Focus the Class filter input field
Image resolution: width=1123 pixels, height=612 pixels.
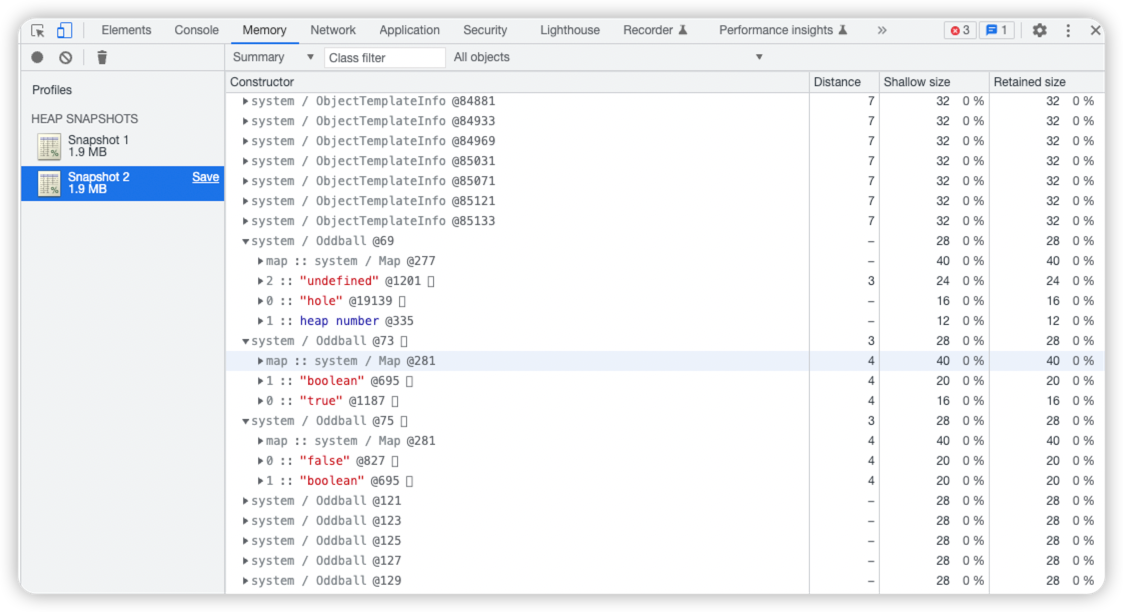385,57
